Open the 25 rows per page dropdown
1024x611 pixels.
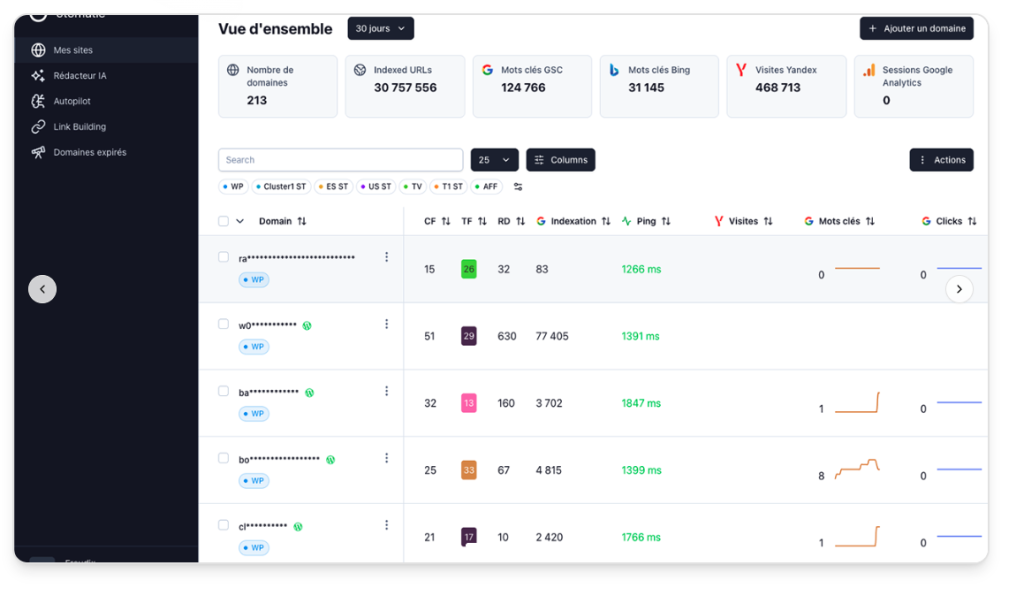(494, 160)
